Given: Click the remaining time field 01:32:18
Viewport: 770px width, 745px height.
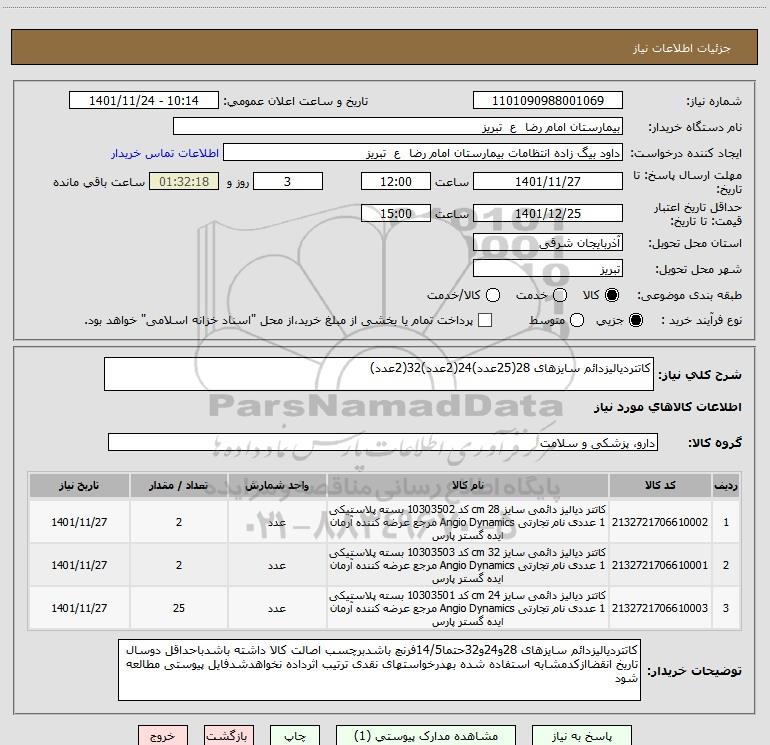Looking at the screenshot, I should tap(184, 181).
